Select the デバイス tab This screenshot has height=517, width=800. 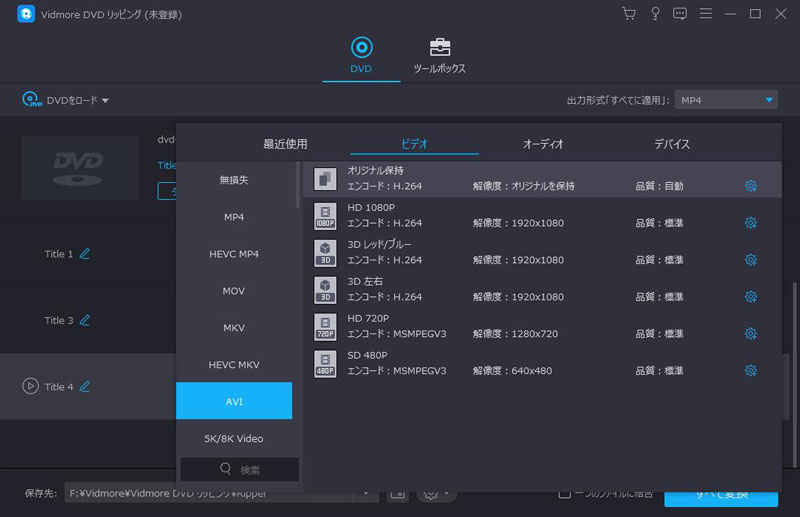pos(672,144)
